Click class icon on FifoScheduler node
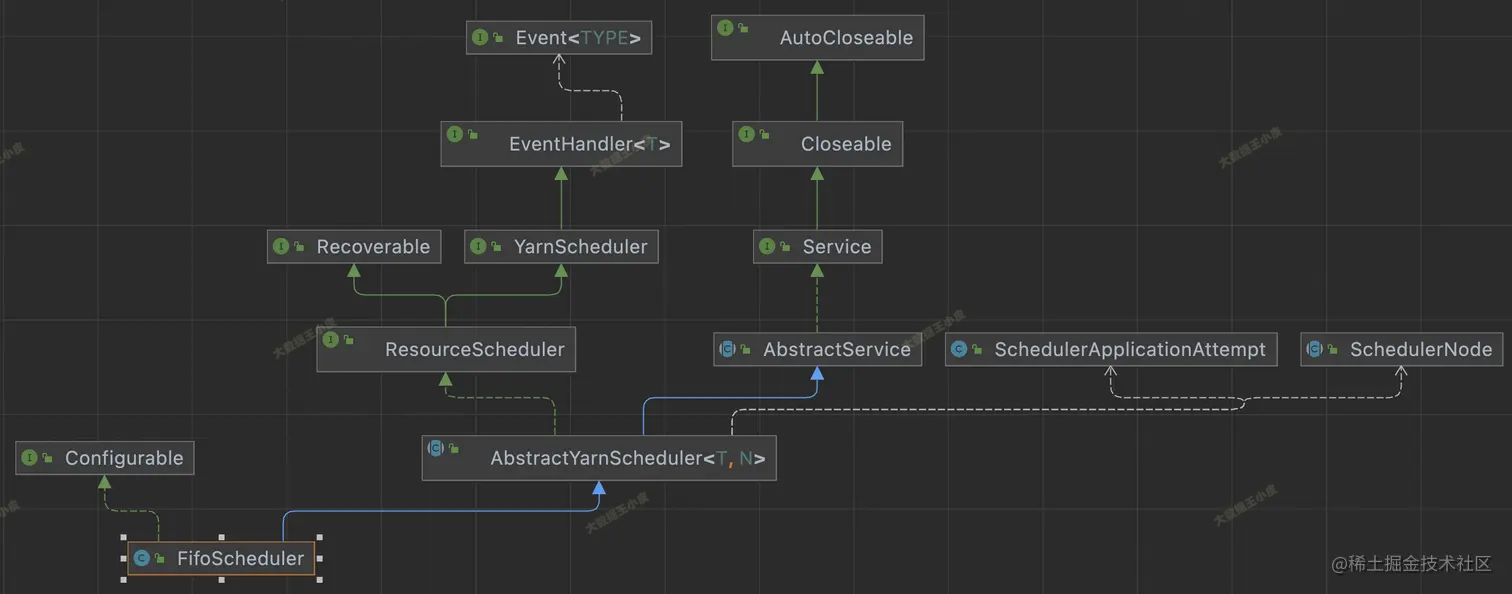The image size is (1512, 594). coord(141,558)
